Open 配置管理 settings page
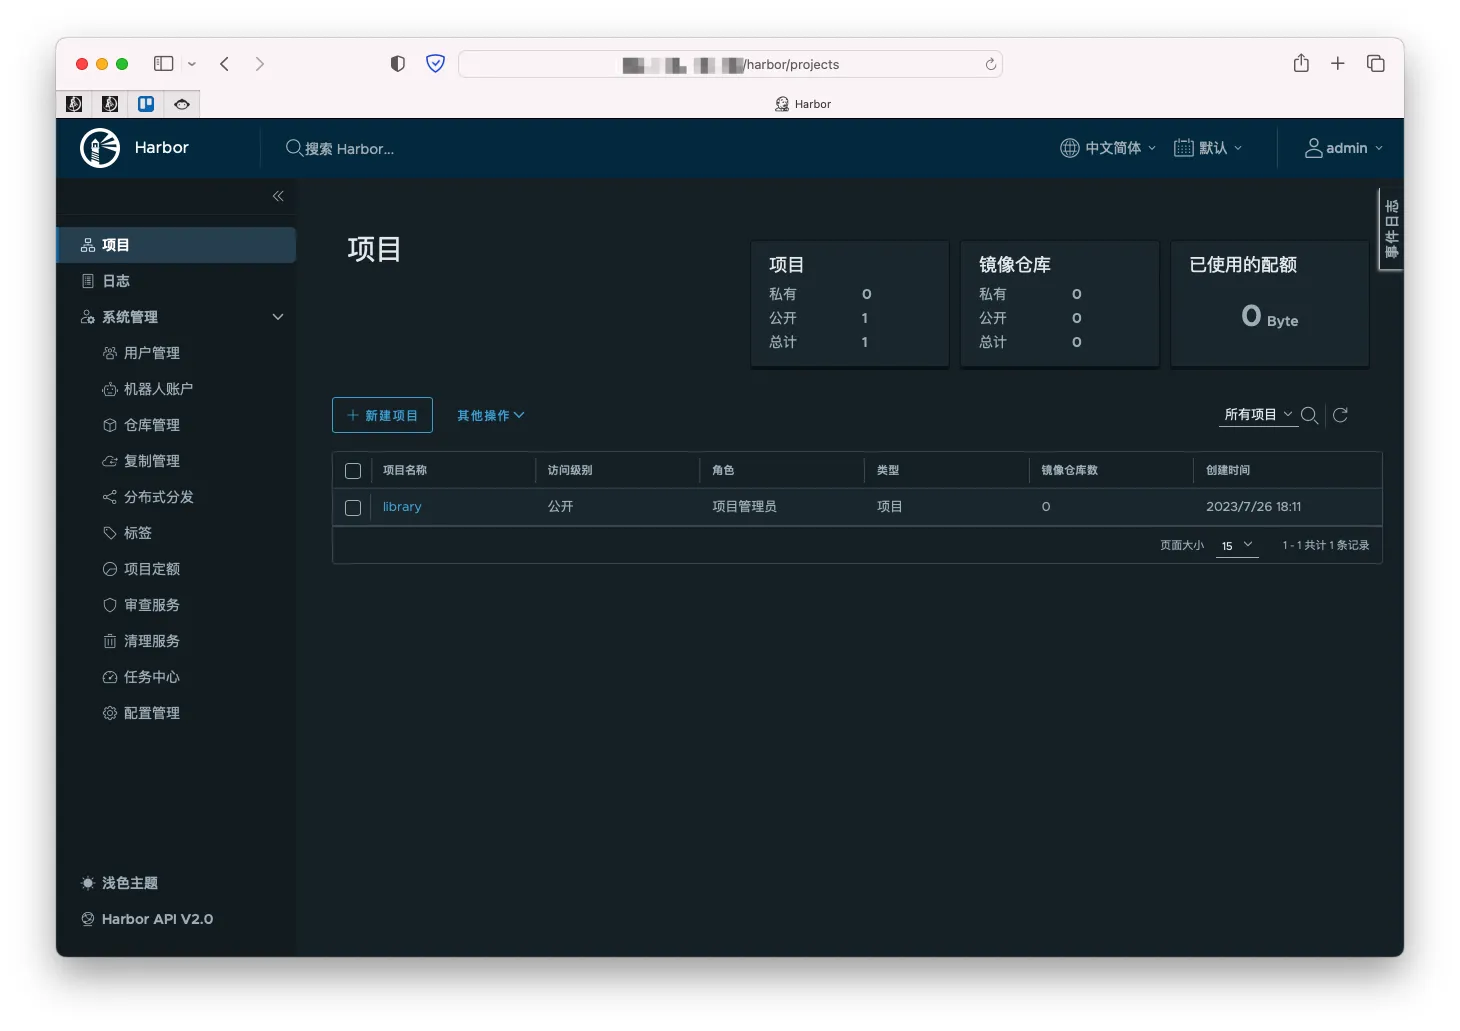The image size is (1460, 1031). click(x=152, y=713)
